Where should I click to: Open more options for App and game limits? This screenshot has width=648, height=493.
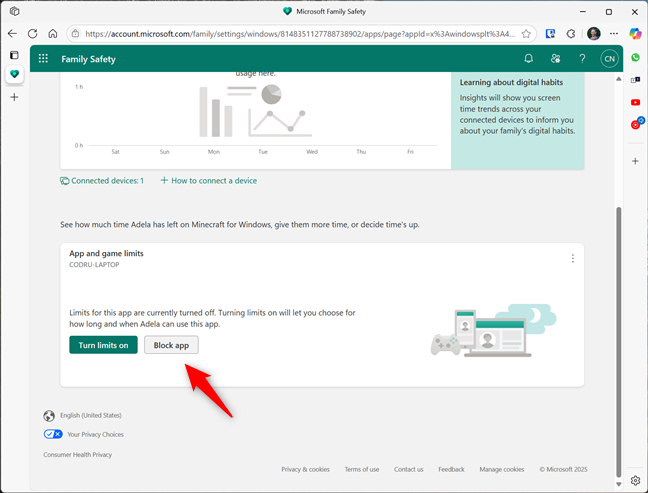572,258
